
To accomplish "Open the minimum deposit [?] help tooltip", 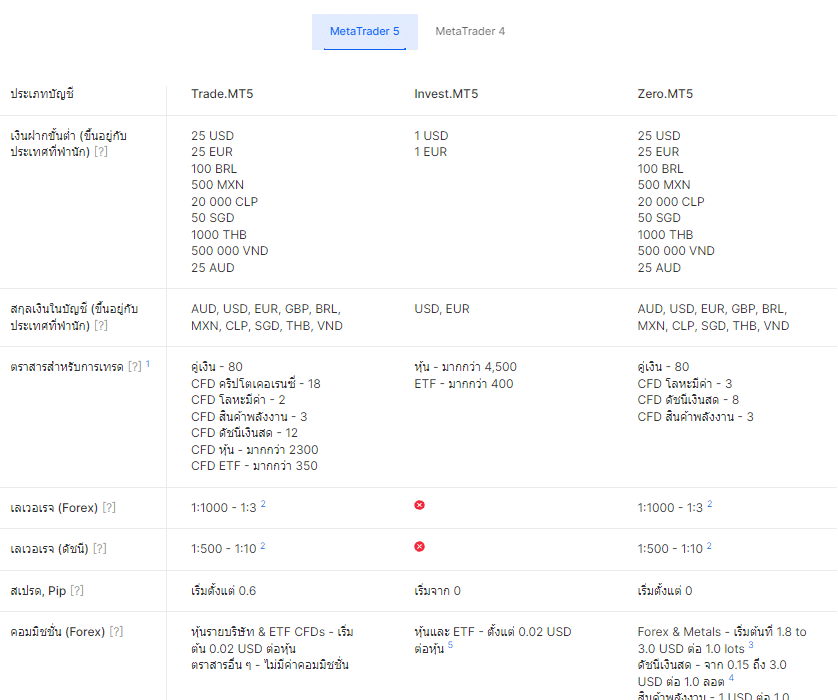I will 101,152.
